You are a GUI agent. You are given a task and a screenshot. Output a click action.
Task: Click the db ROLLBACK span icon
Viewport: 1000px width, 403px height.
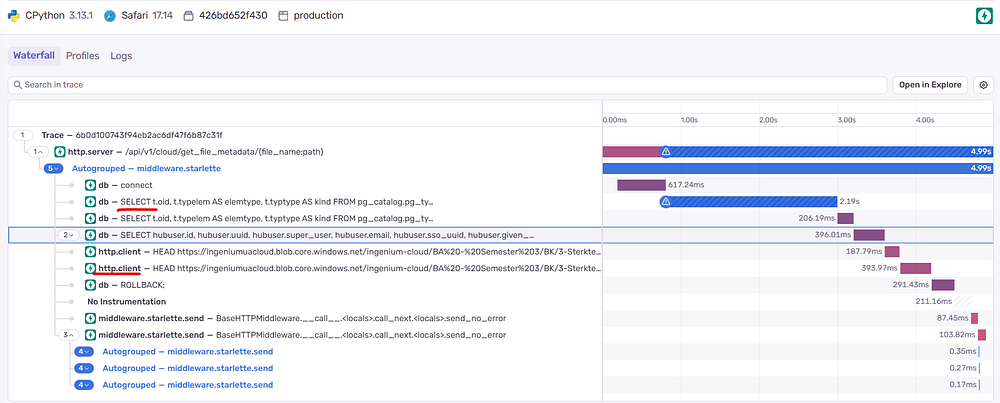pos(91,284)
